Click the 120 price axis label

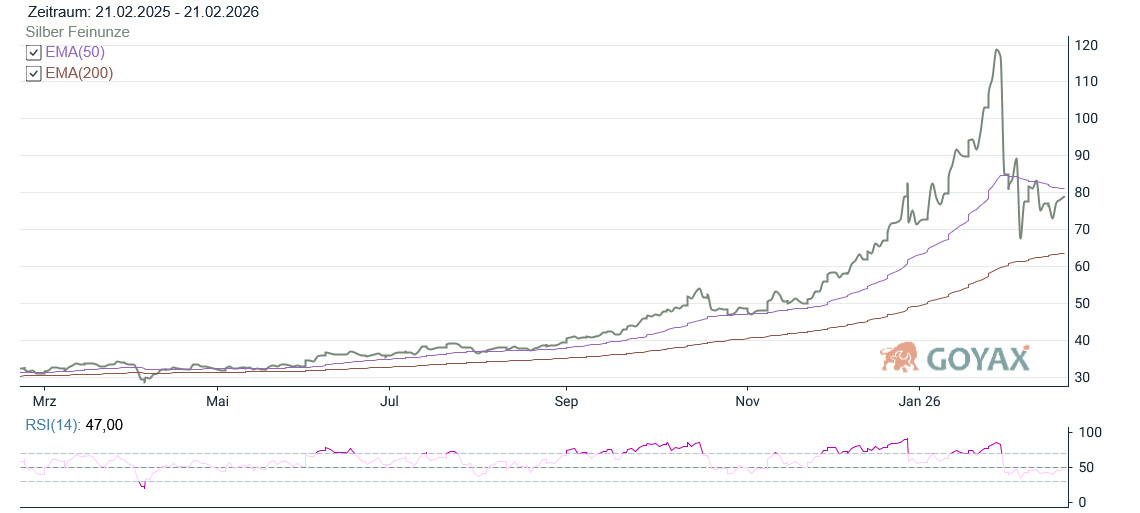coord(1087,45)
